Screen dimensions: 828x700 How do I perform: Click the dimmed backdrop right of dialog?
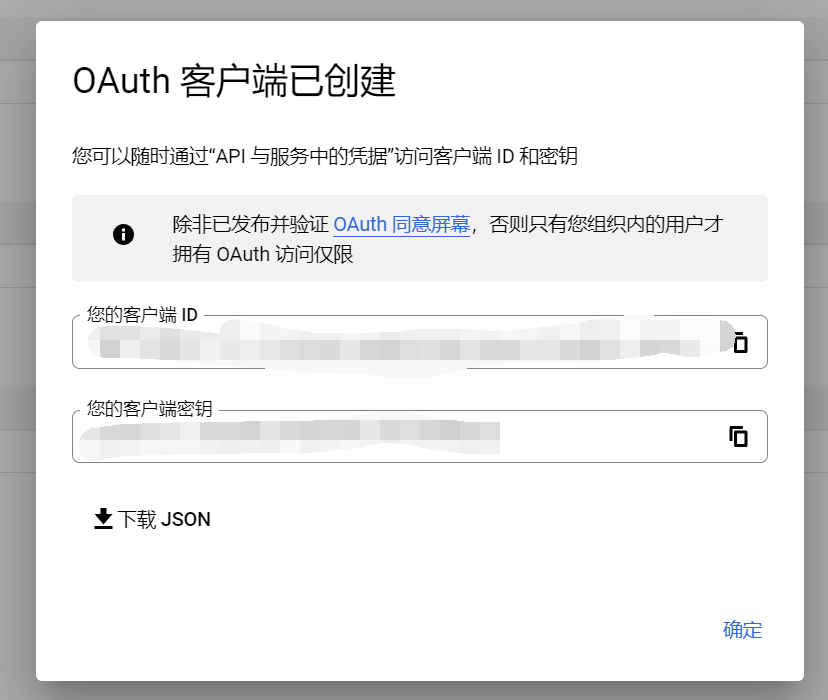[816, 350]
